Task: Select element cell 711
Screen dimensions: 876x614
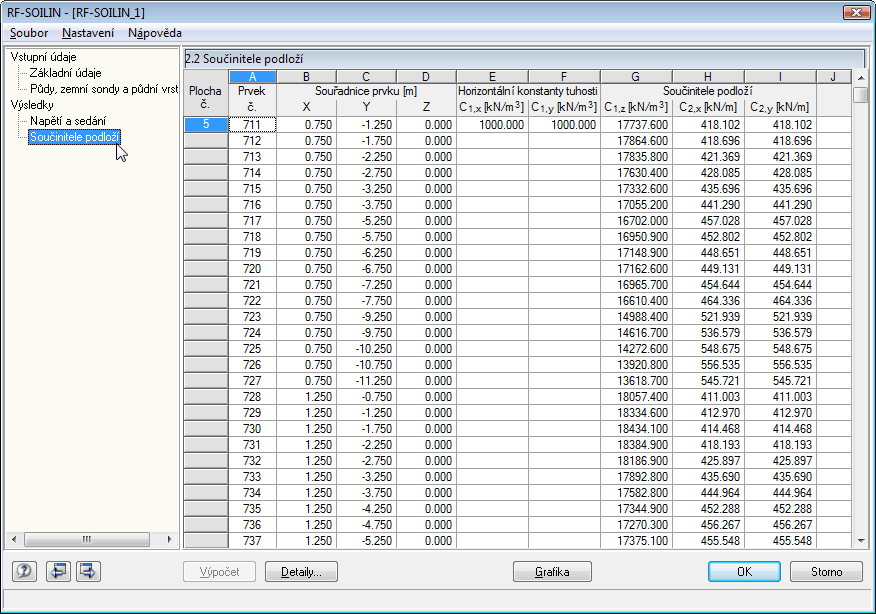Action: (x=253, y=125)
